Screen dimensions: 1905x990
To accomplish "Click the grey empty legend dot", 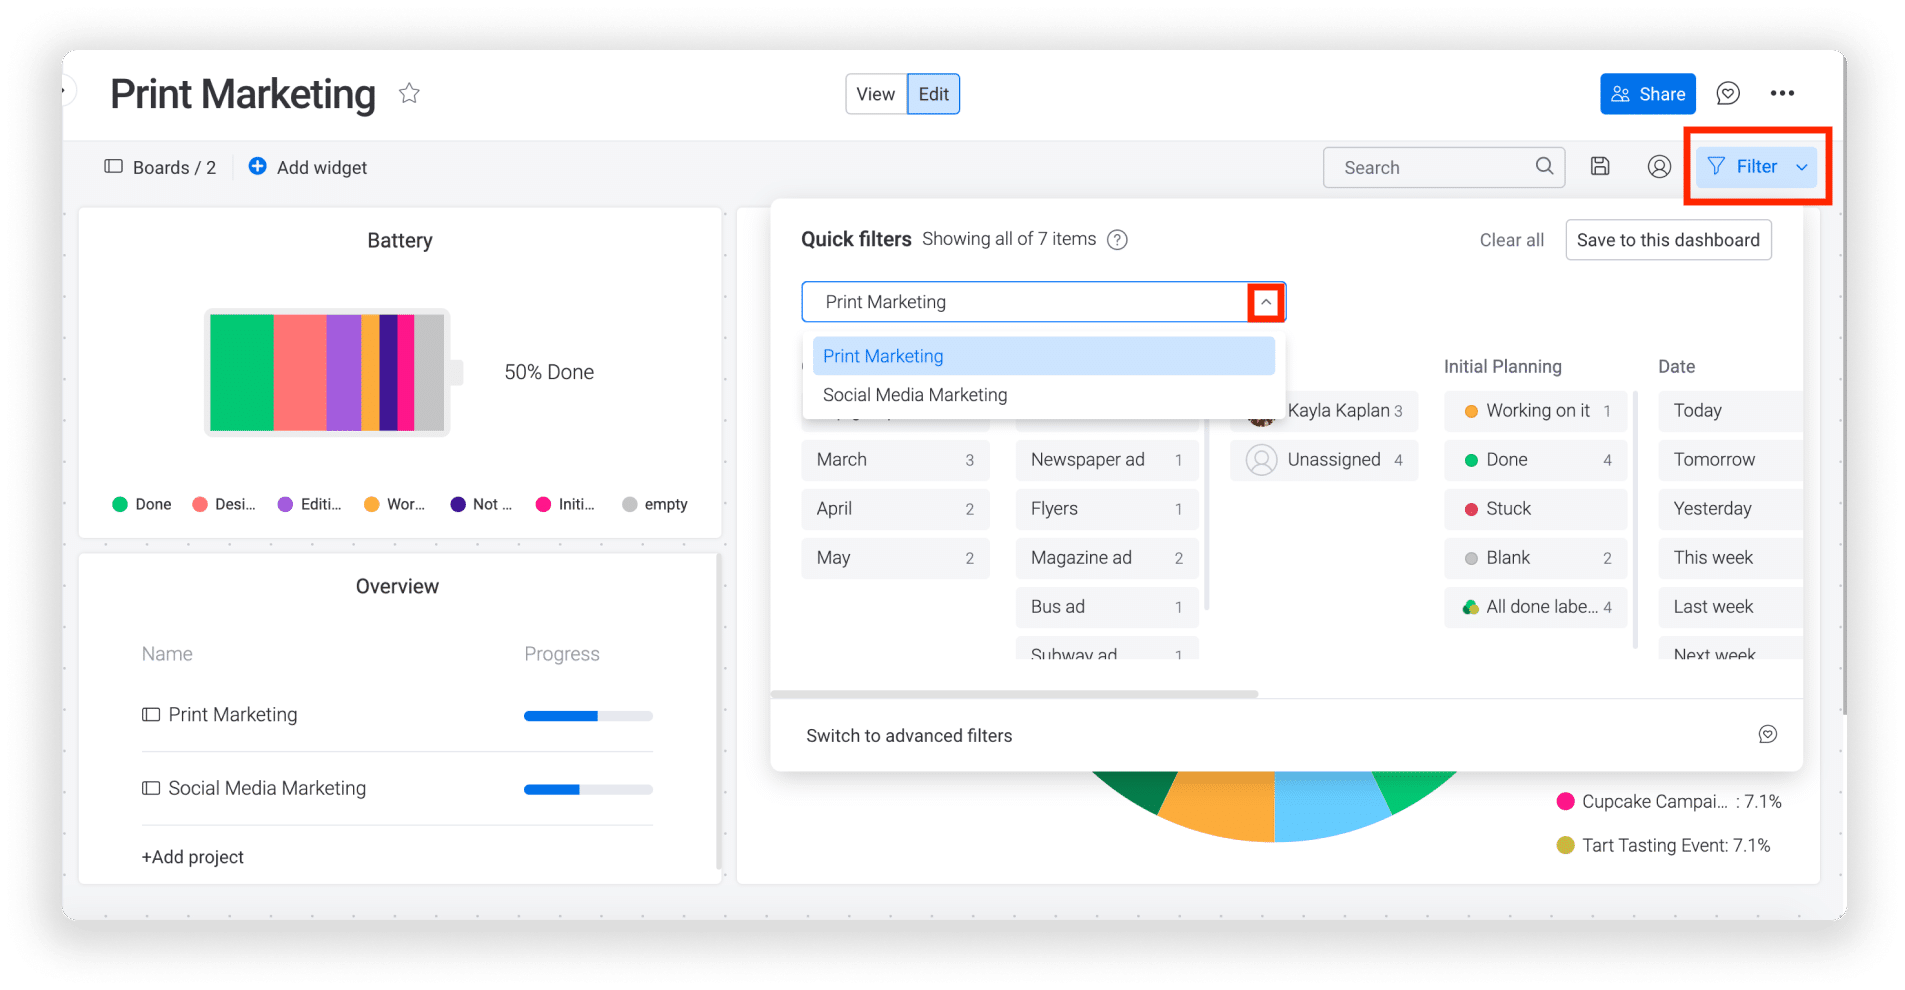I will click(x=630, y=504).
